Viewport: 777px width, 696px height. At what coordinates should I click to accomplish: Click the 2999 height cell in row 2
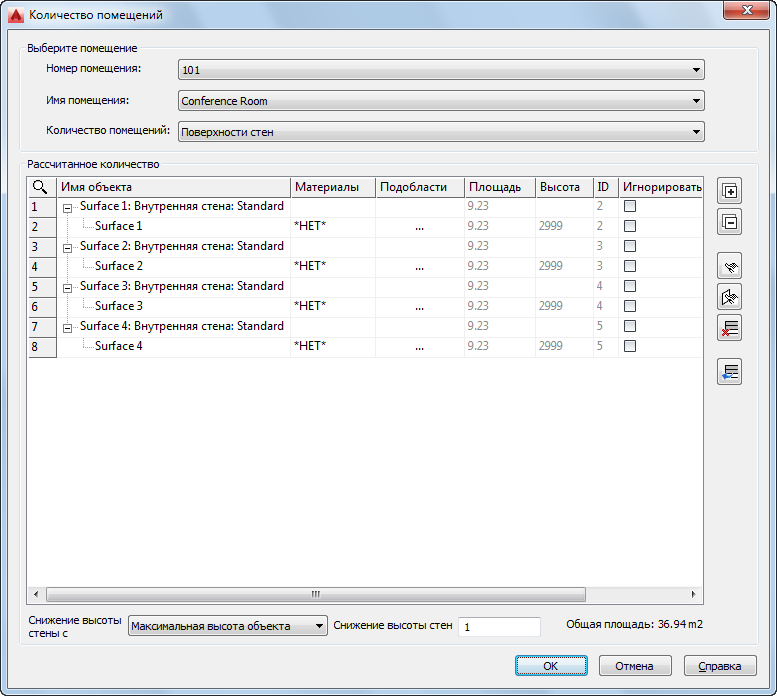[x=564, y=226]
